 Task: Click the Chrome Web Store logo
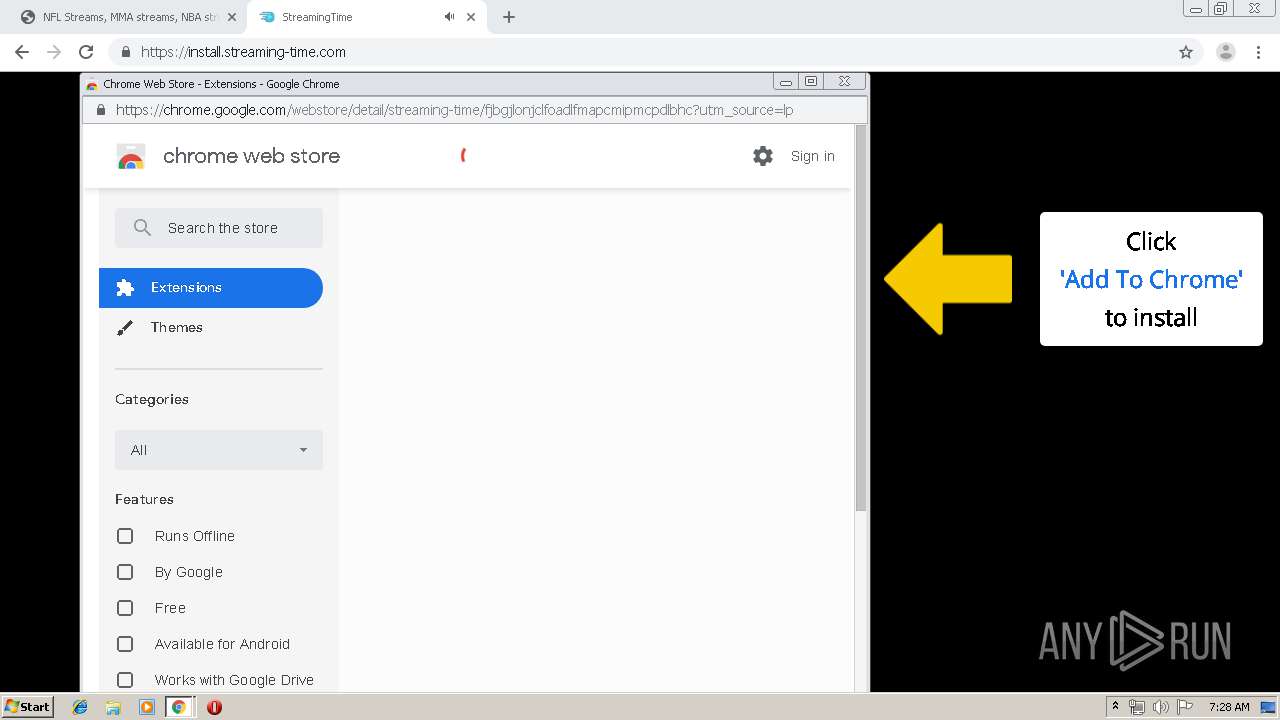click(131, 157)
